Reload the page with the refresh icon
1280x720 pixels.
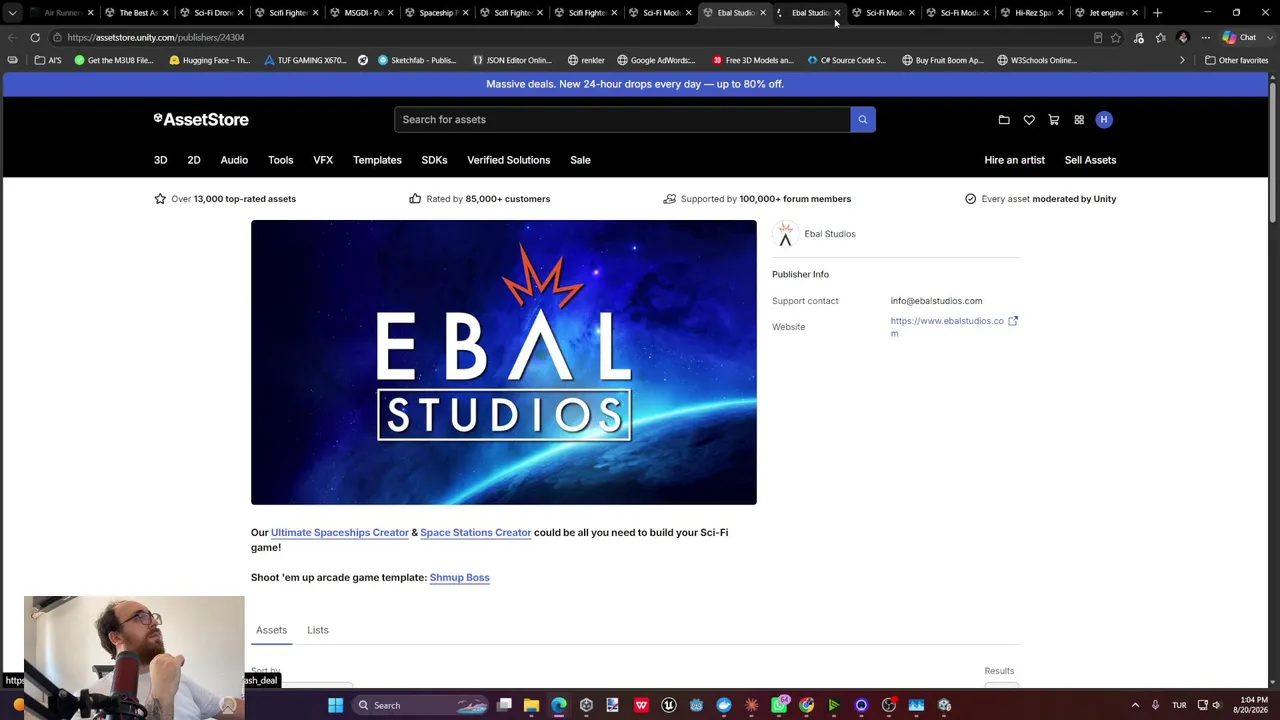pyautogui.click(x=35, y=38)
